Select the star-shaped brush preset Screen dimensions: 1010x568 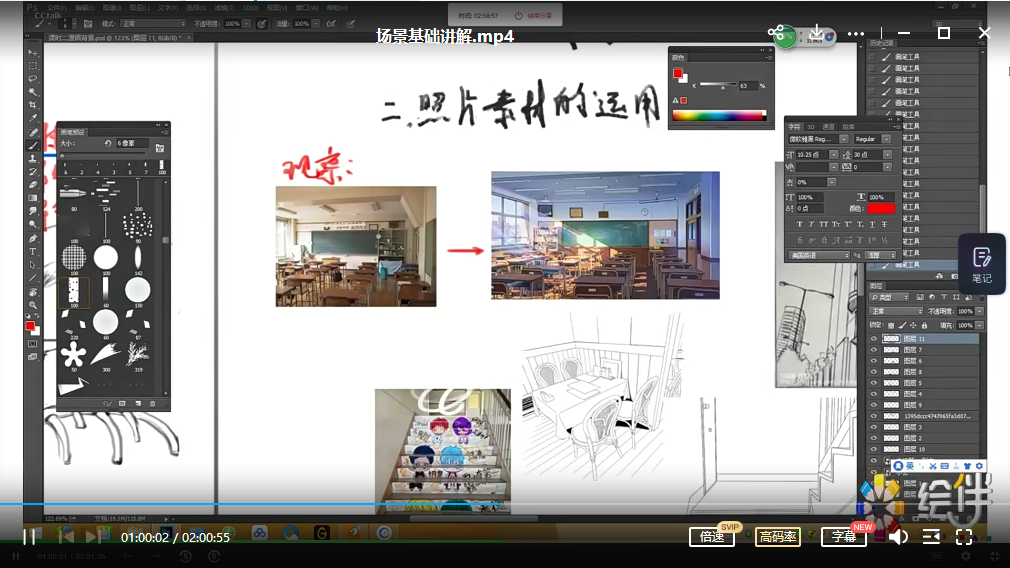point(73,354)
